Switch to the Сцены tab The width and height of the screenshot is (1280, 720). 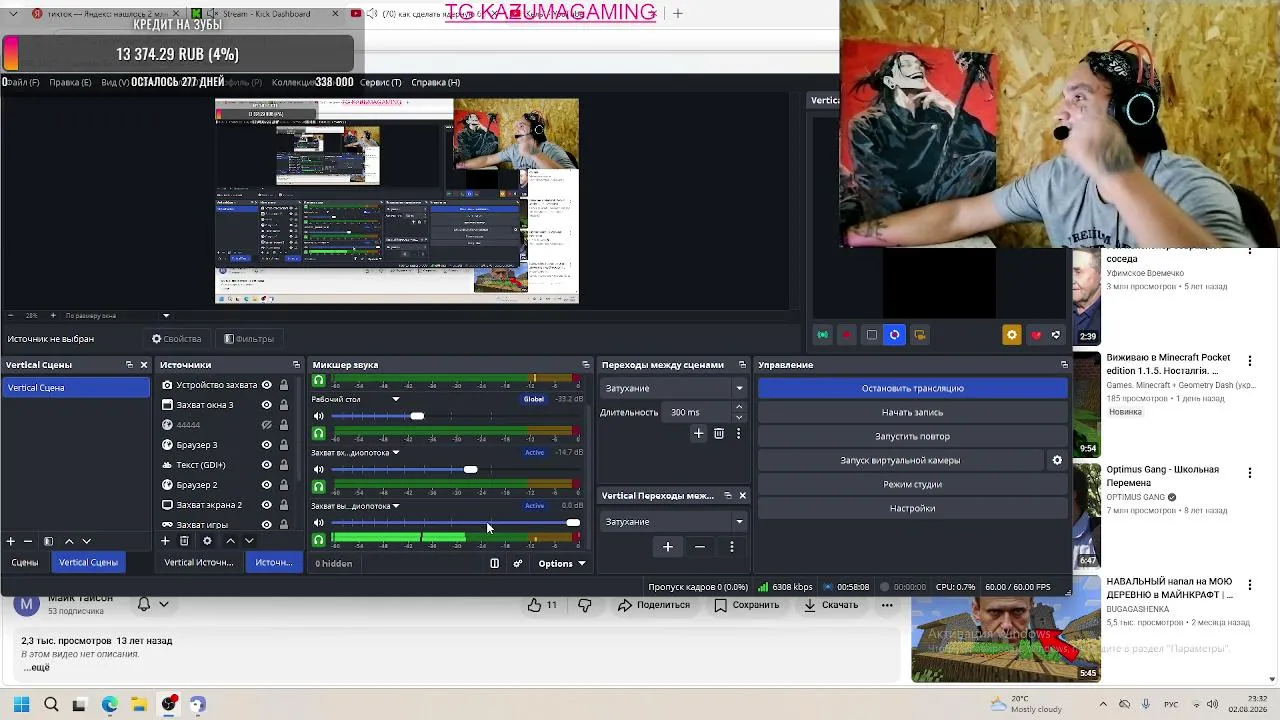(x=25, y=563)
